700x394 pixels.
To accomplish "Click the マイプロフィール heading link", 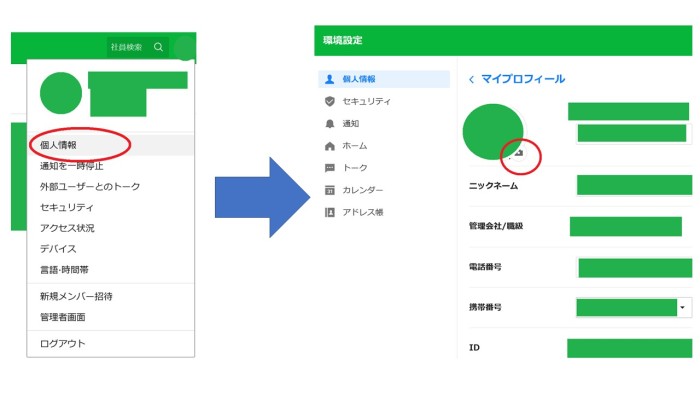I will pos(523,79).
